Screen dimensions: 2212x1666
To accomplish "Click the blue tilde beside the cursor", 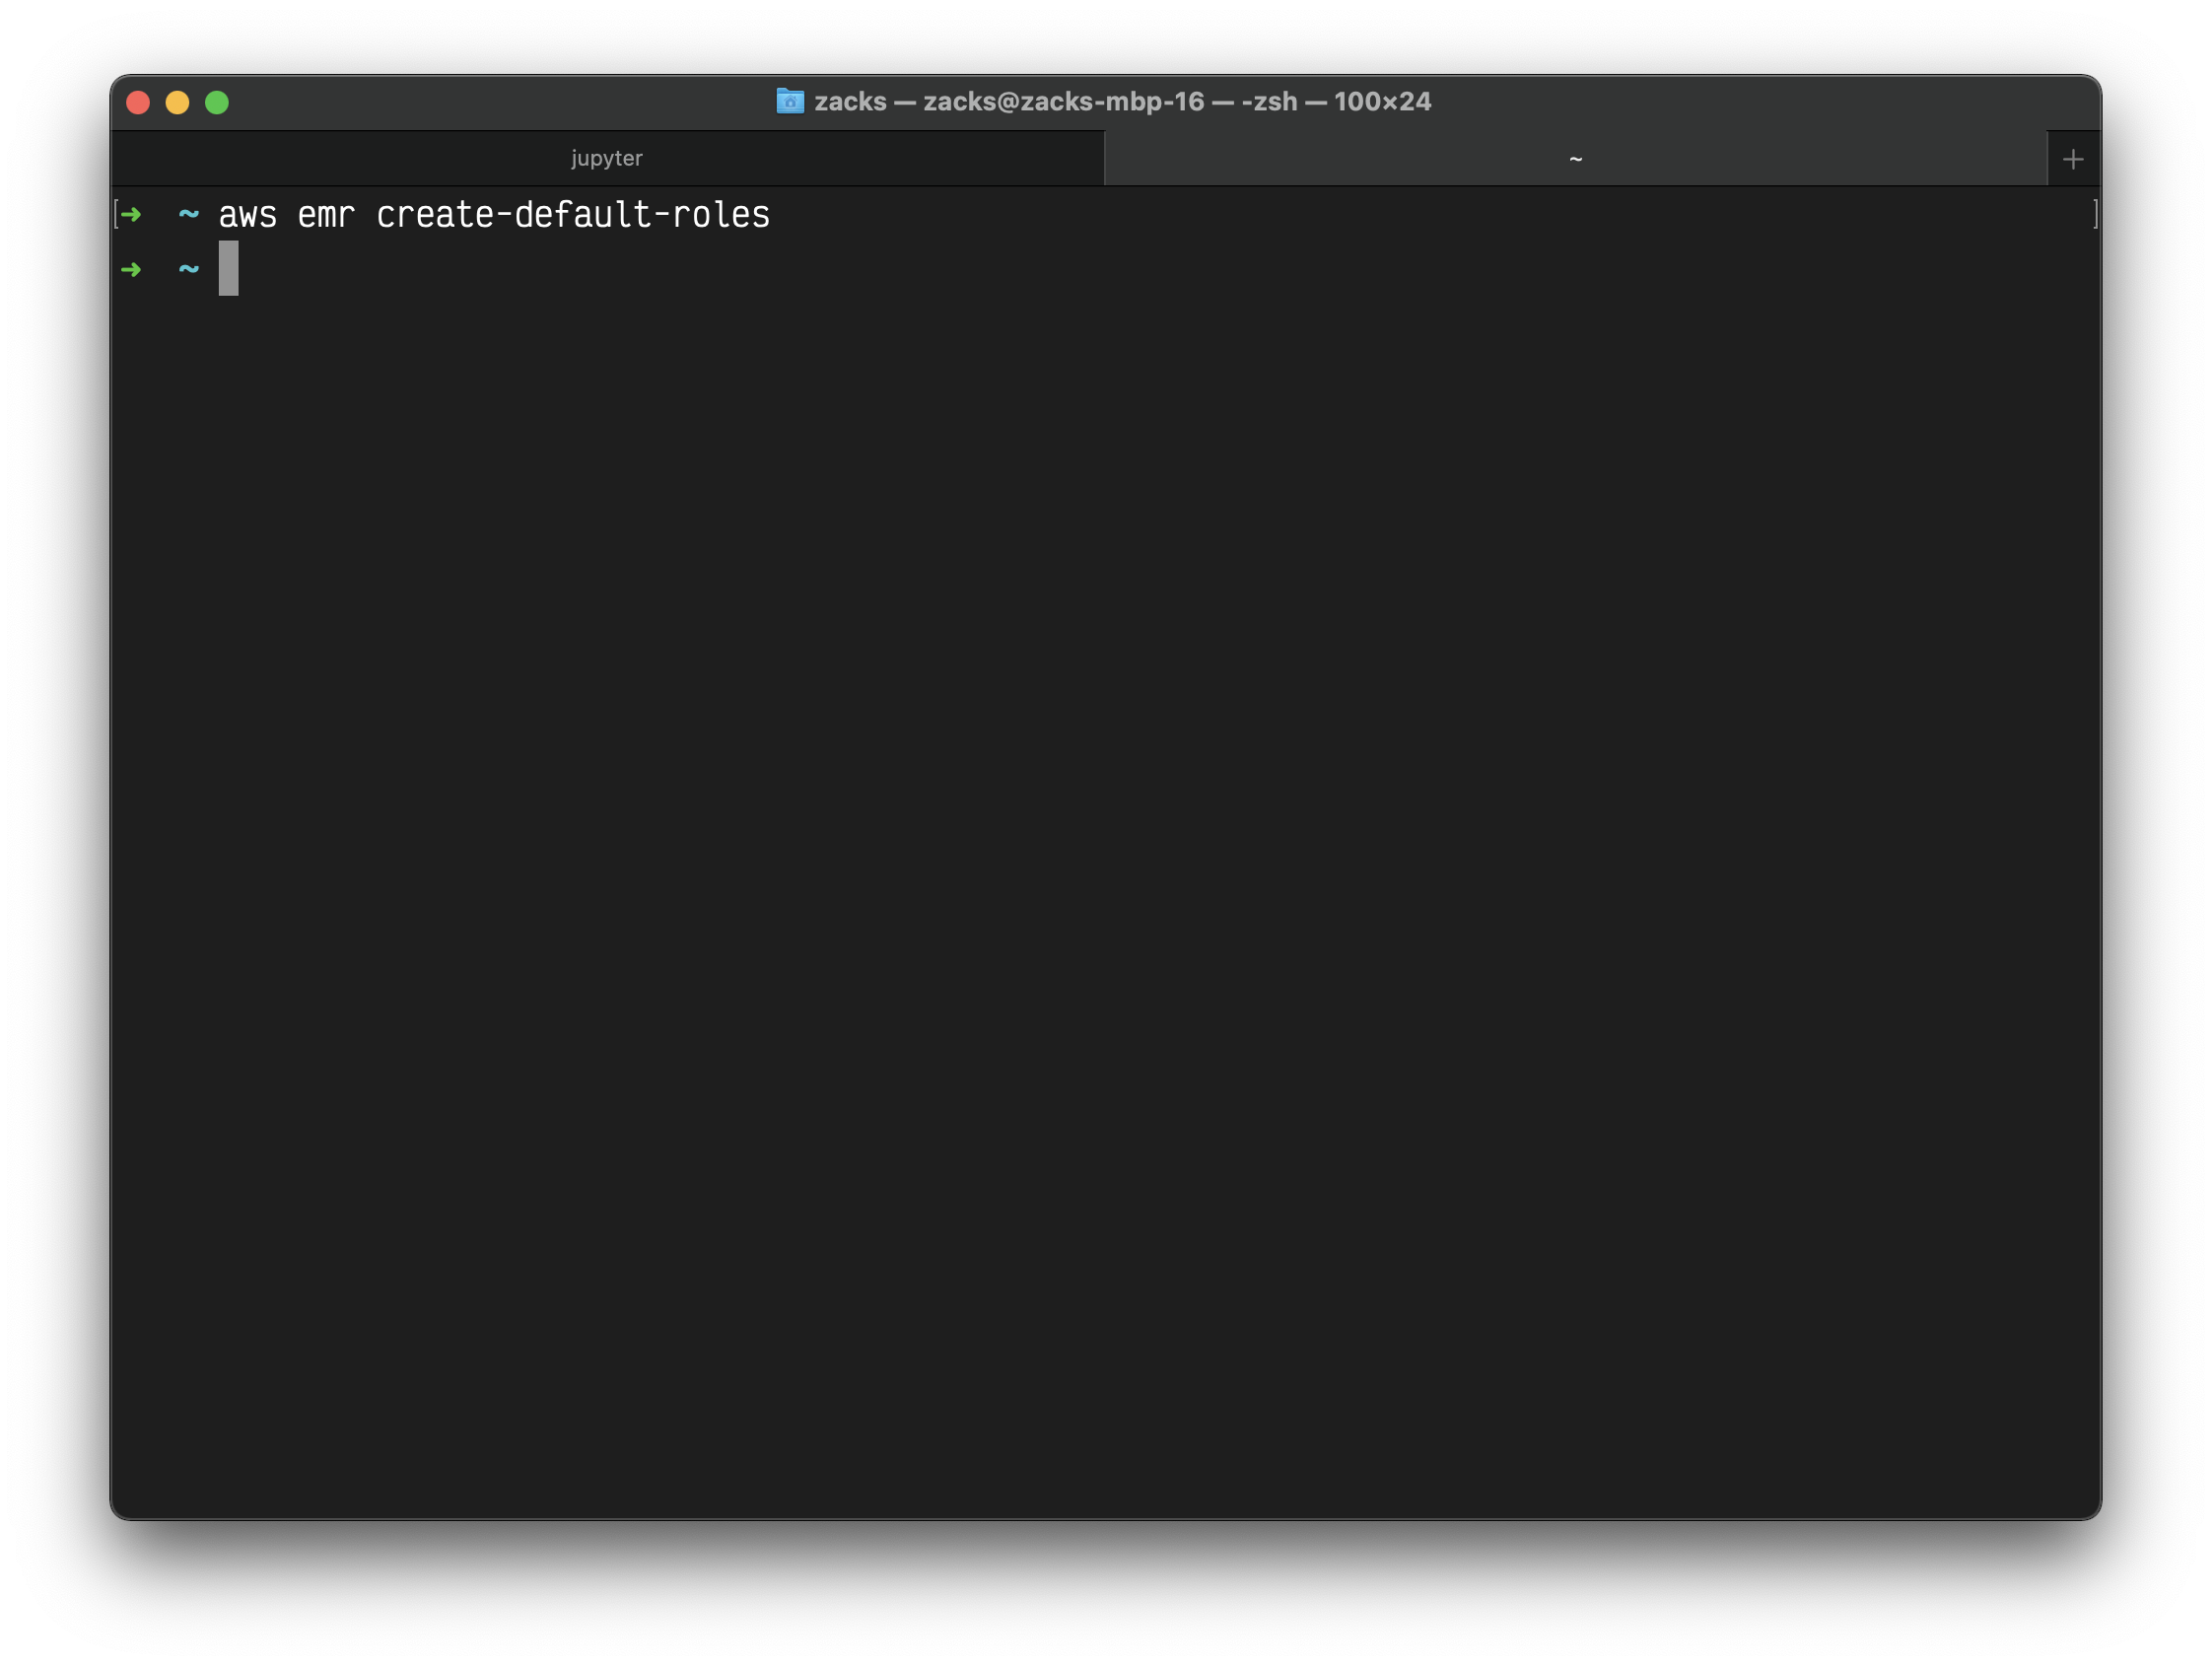I will (x=188, y=269).
